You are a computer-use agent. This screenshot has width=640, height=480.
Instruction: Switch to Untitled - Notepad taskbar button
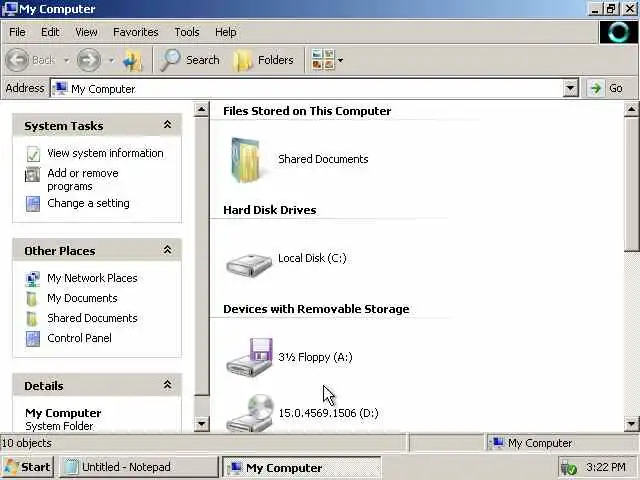[139, 467]
